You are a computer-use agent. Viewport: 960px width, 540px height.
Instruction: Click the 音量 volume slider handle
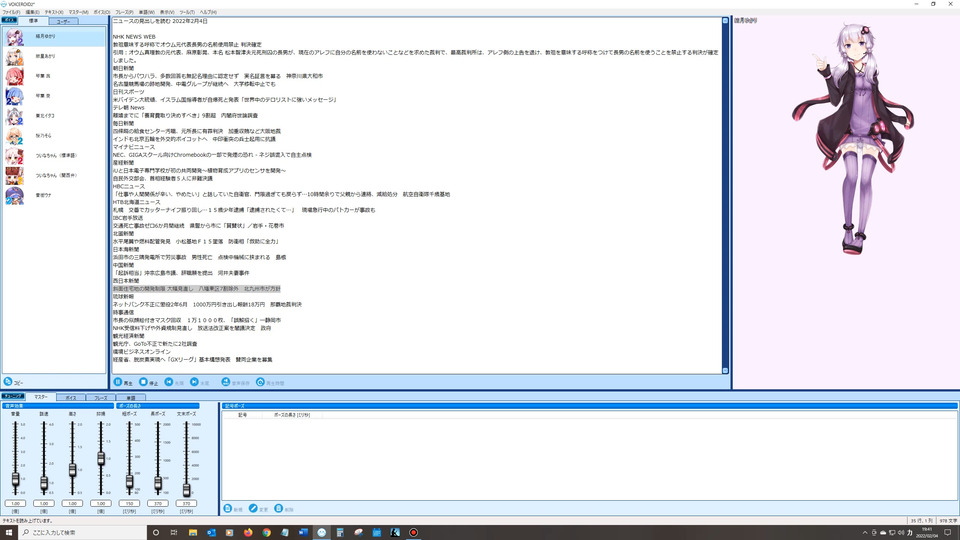click(x=15, y=479)
